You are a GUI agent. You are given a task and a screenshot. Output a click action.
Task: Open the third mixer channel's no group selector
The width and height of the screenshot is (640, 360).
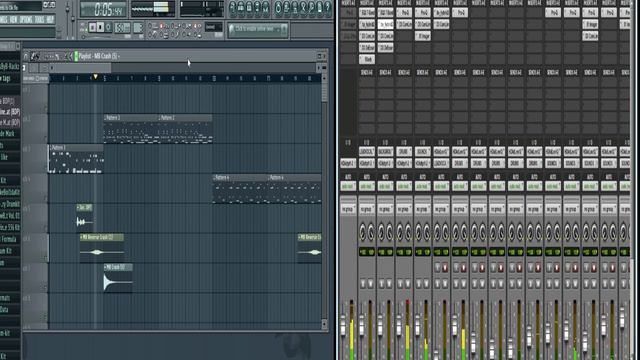[385, 209]
